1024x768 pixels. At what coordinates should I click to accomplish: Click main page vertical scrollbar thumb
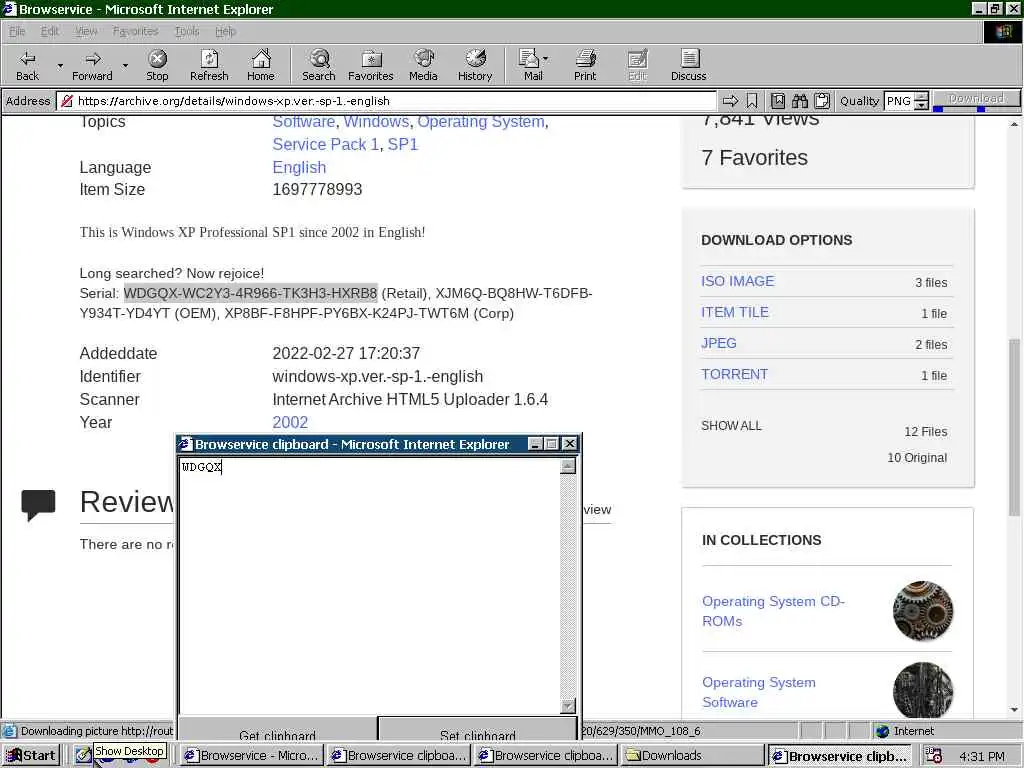[x=1014, y=427]
